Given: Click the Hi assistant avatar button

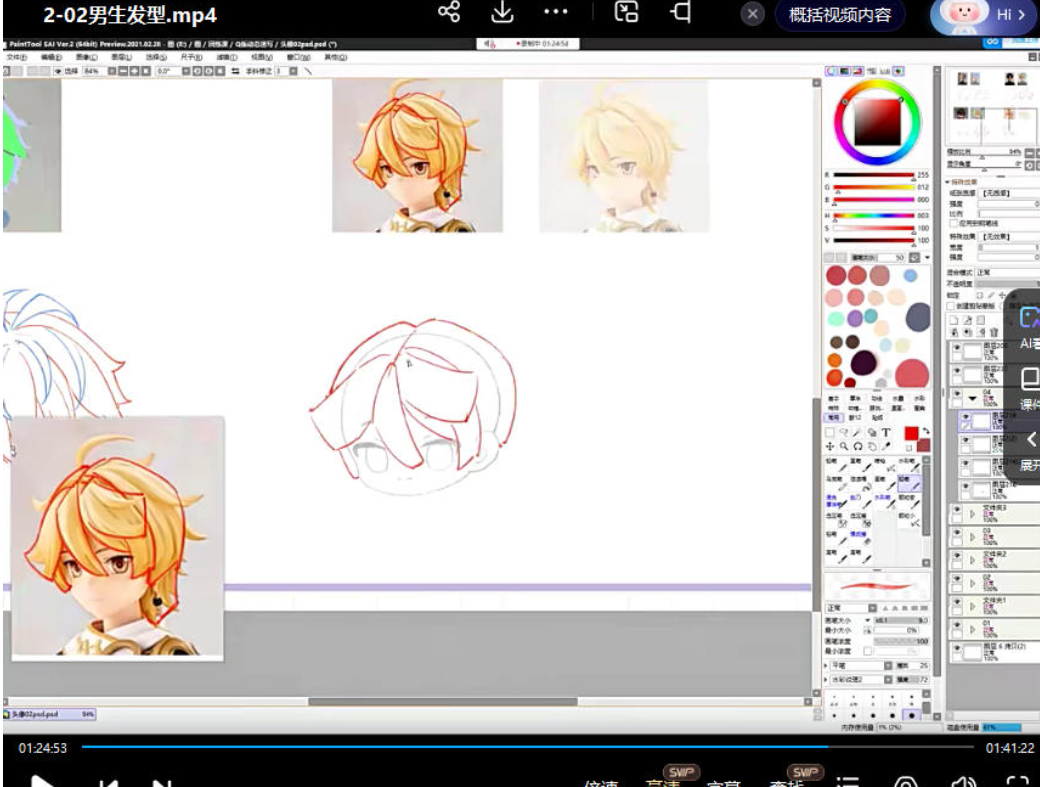Looking at the screenshot, I should tap(982, 15).
